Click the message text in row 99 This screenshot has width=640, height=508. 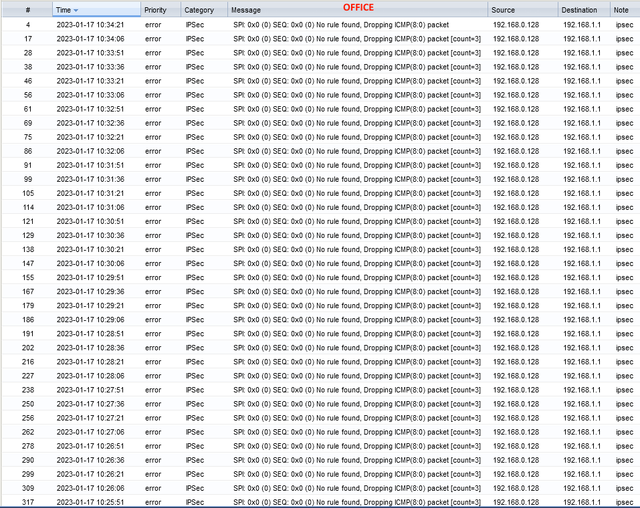coord(357,180)
